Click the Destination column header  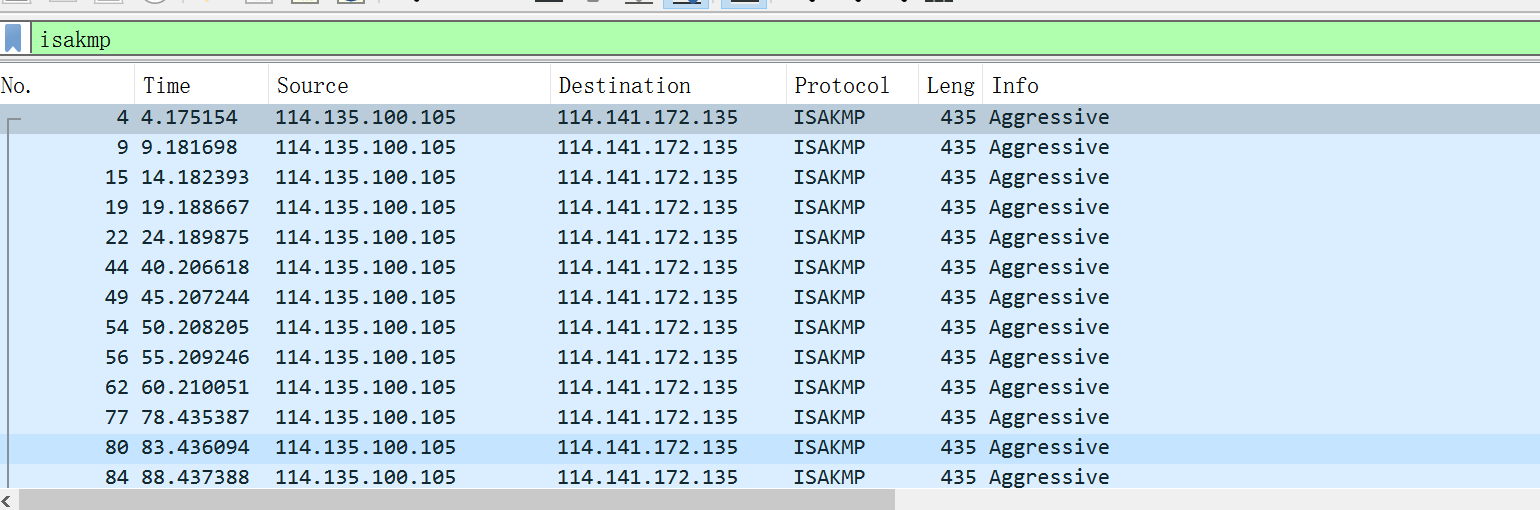click(x=668, y=86)
